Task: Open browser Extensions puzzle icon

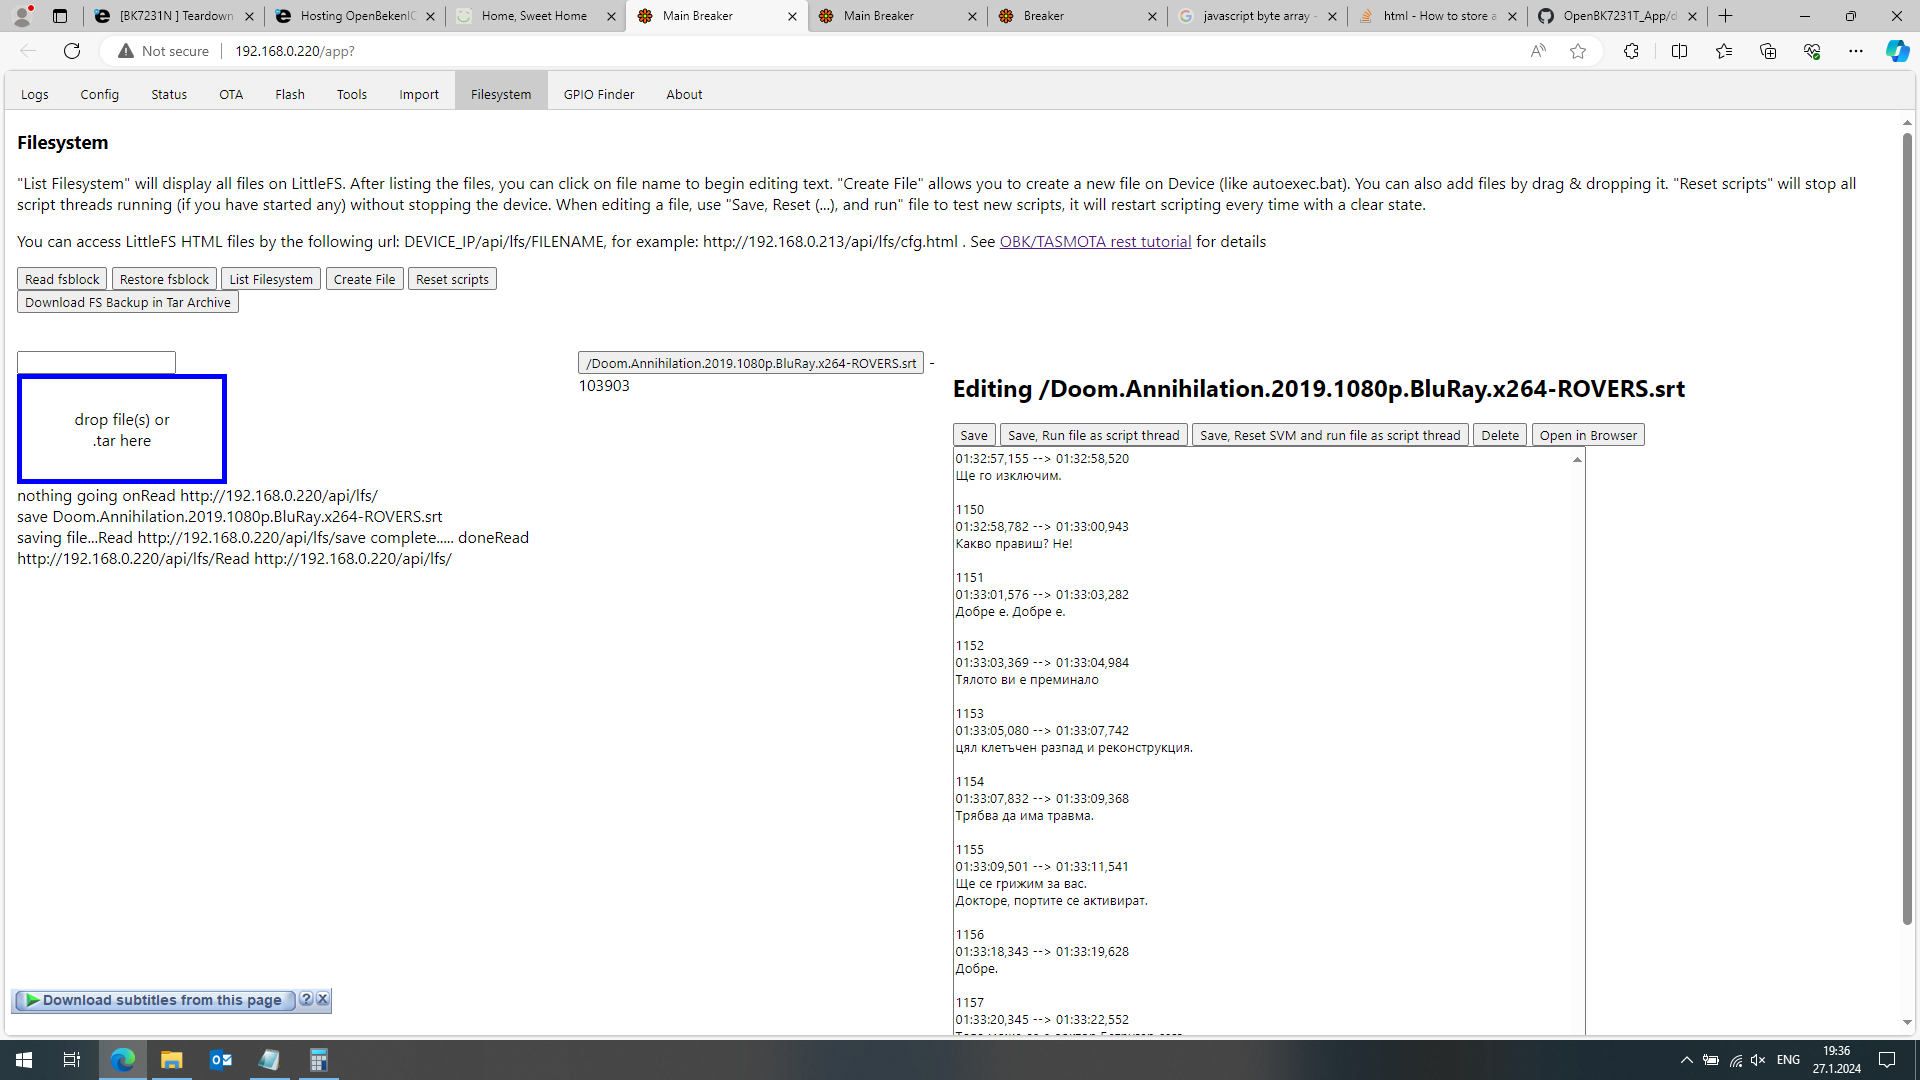Action: 1631,51
